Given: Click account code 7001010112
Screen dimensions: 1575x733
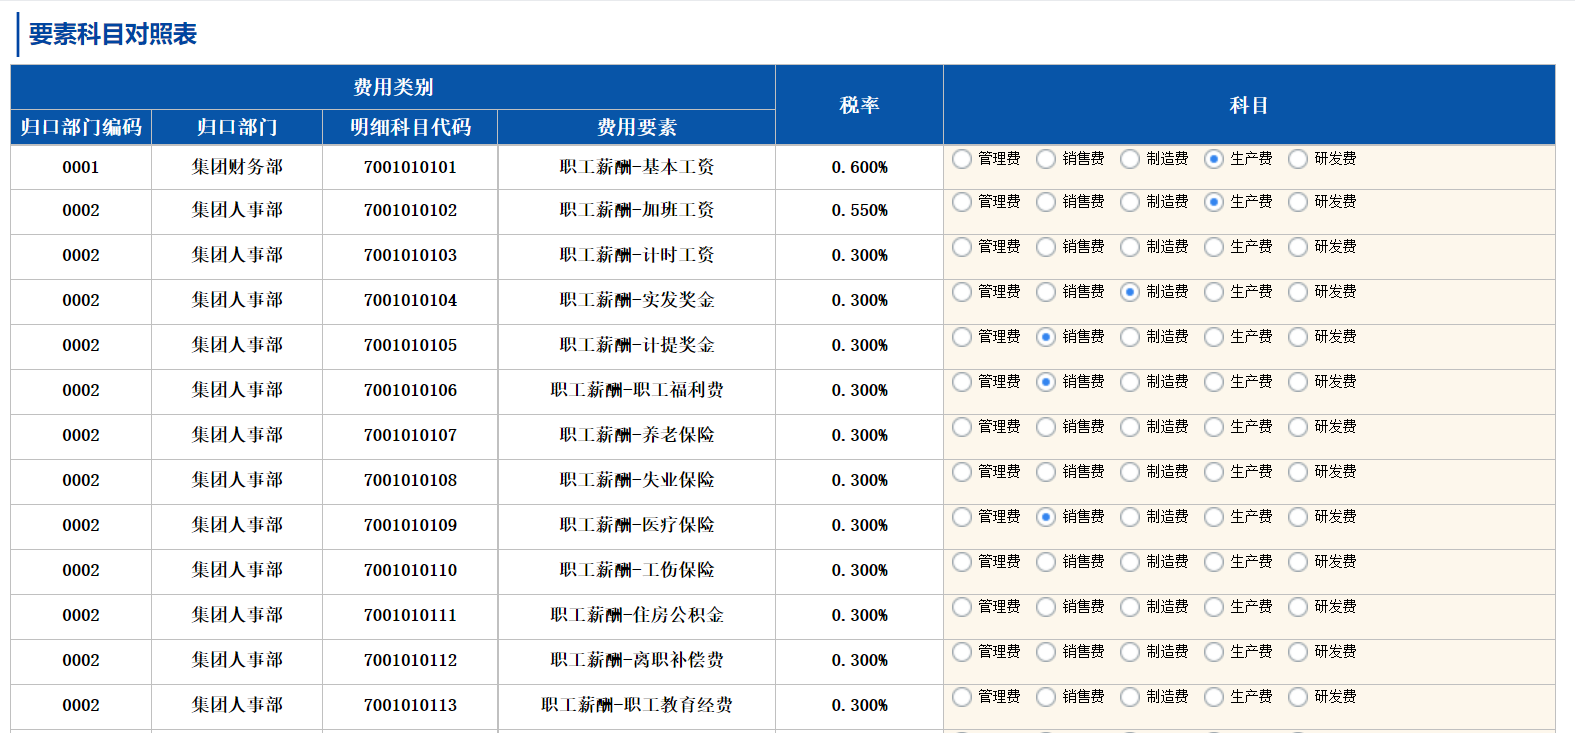Looking at the screenshot, I should point(410,660).
